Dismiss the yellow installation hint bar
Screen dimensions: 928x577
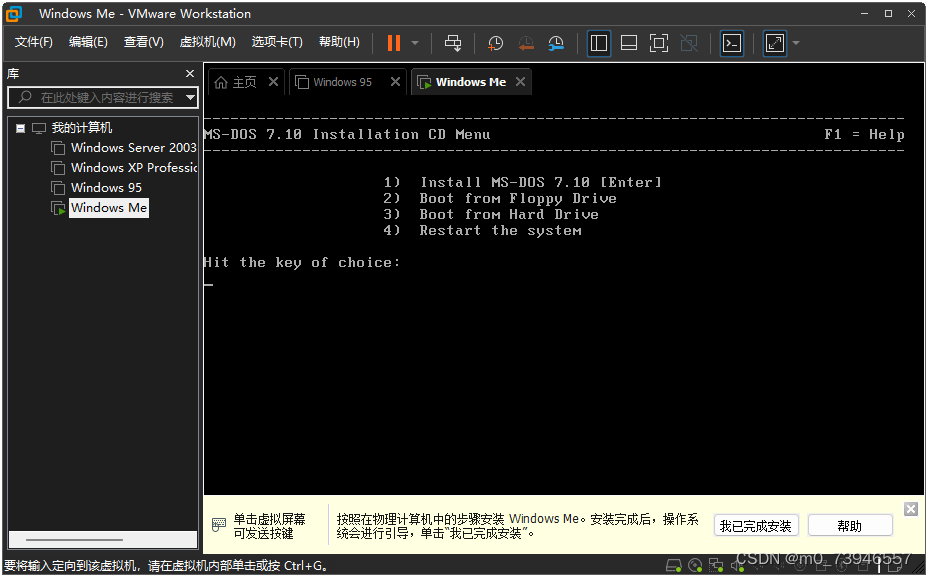pos(911,509)
